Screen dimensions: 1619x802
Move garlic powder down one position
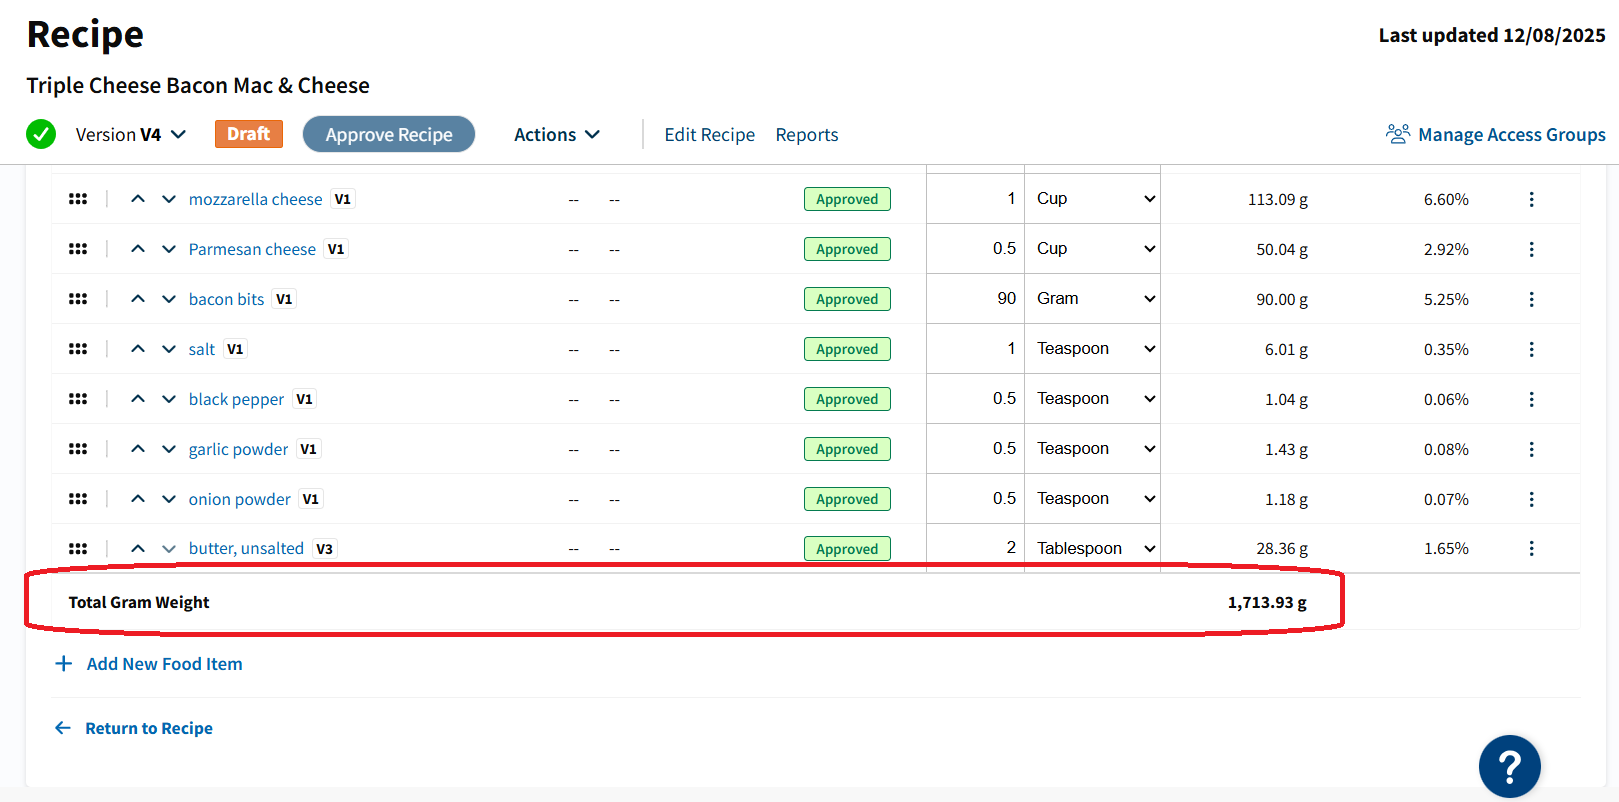coord(169,449)
